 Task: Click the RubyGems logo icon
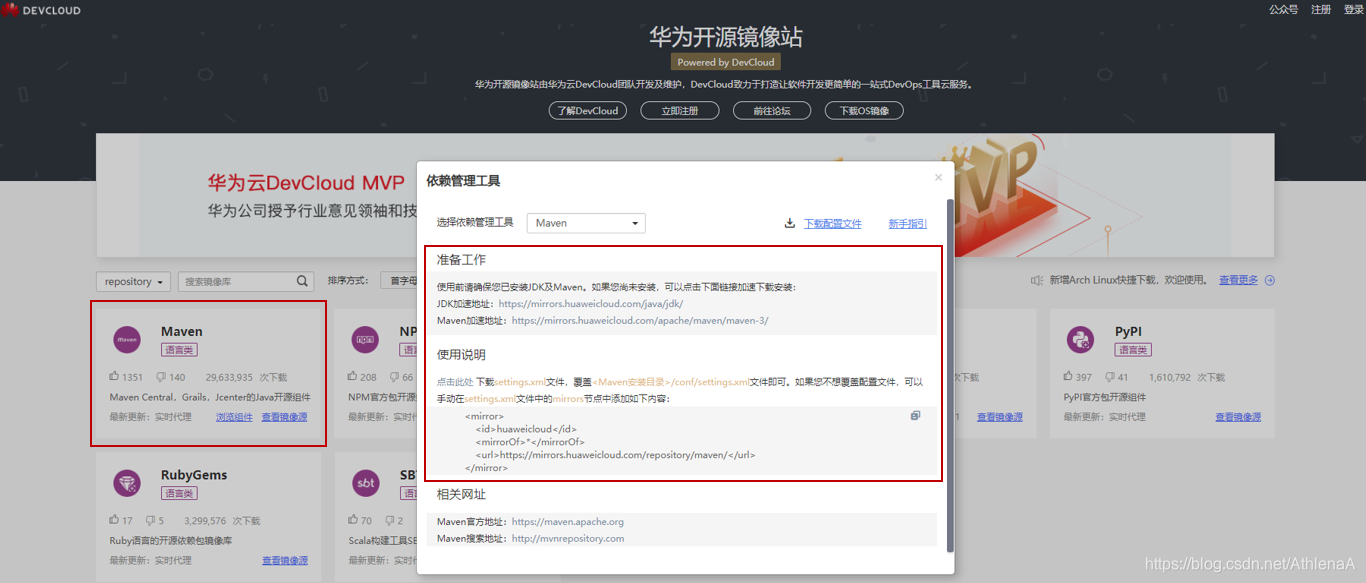127,483
